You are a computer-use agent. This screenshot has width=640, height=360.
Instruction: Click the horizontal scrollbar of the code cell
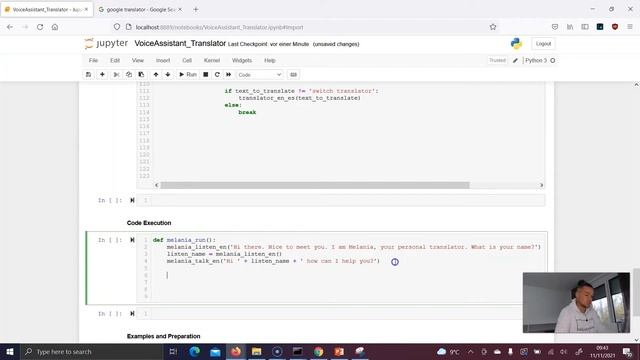(315, 185)
